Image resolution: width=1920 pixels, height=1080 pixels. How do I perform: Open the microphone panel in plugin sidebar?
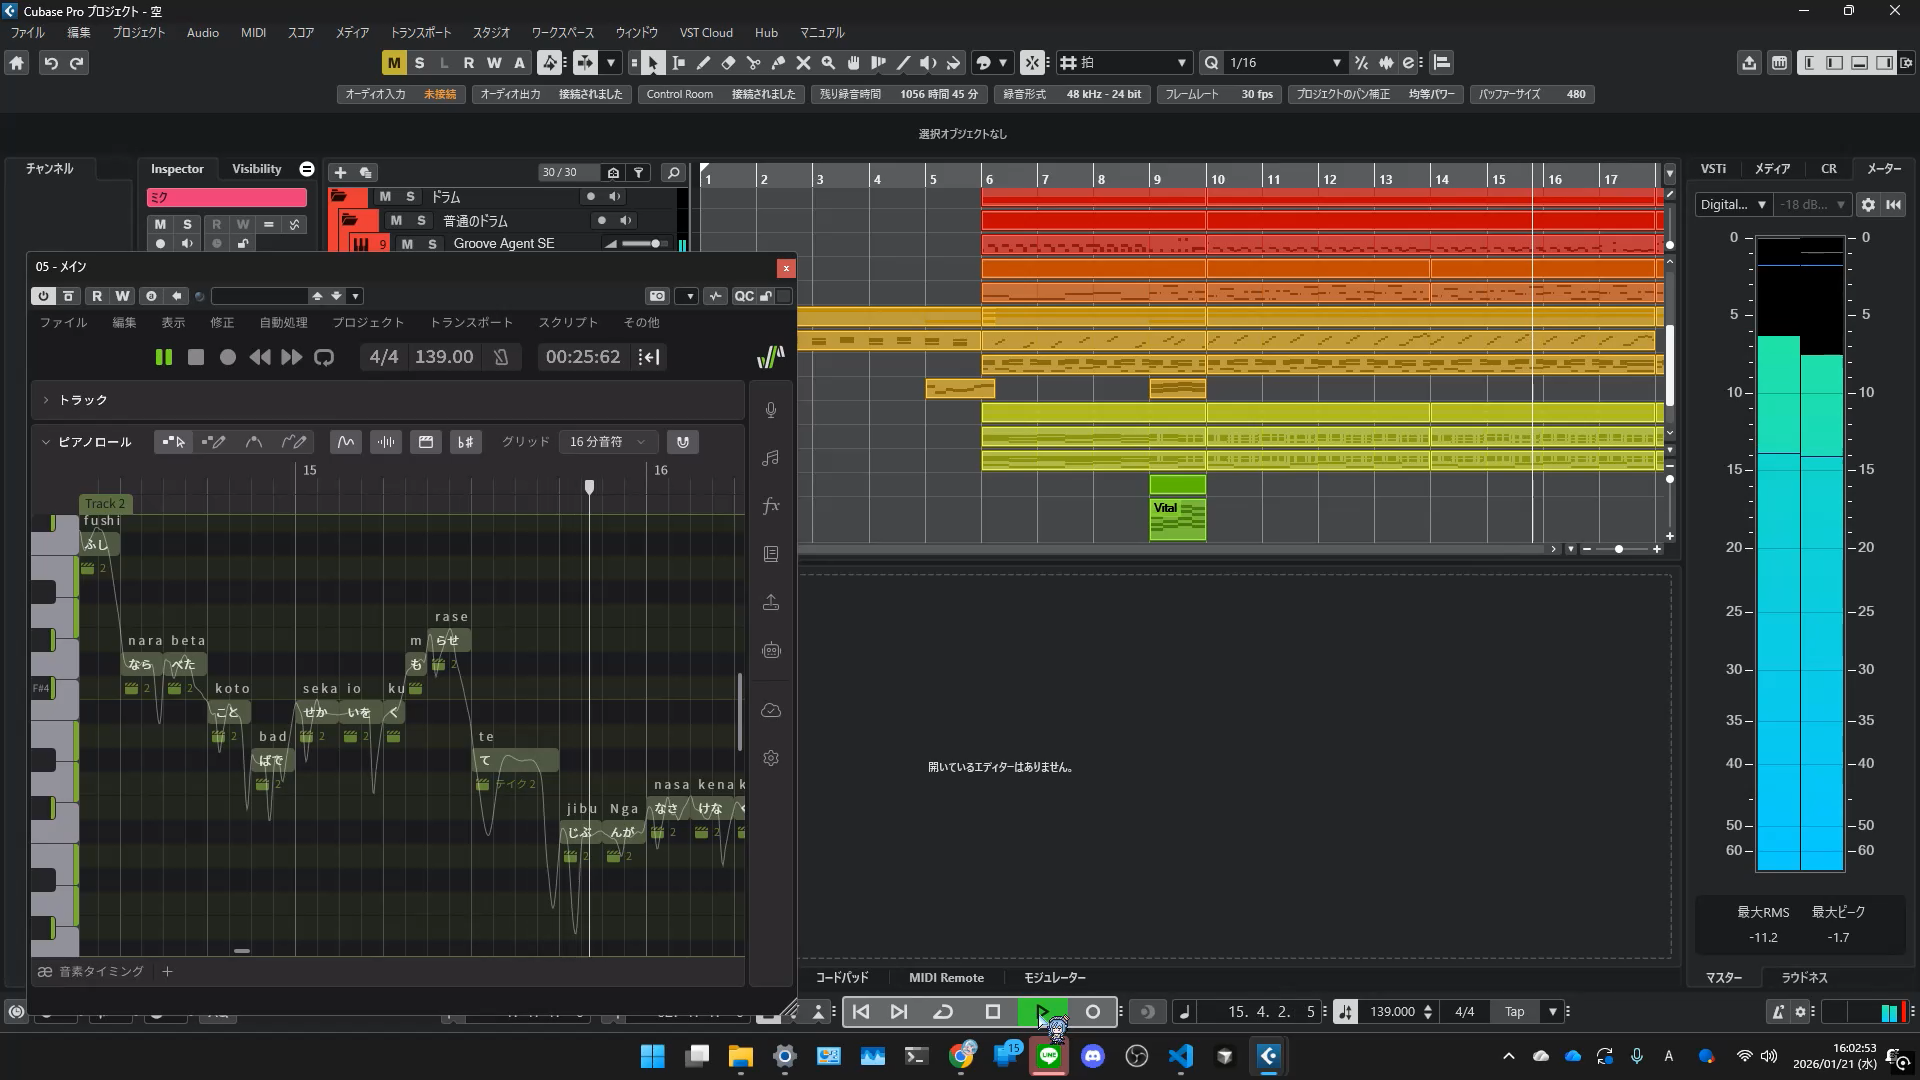[771, 410]
